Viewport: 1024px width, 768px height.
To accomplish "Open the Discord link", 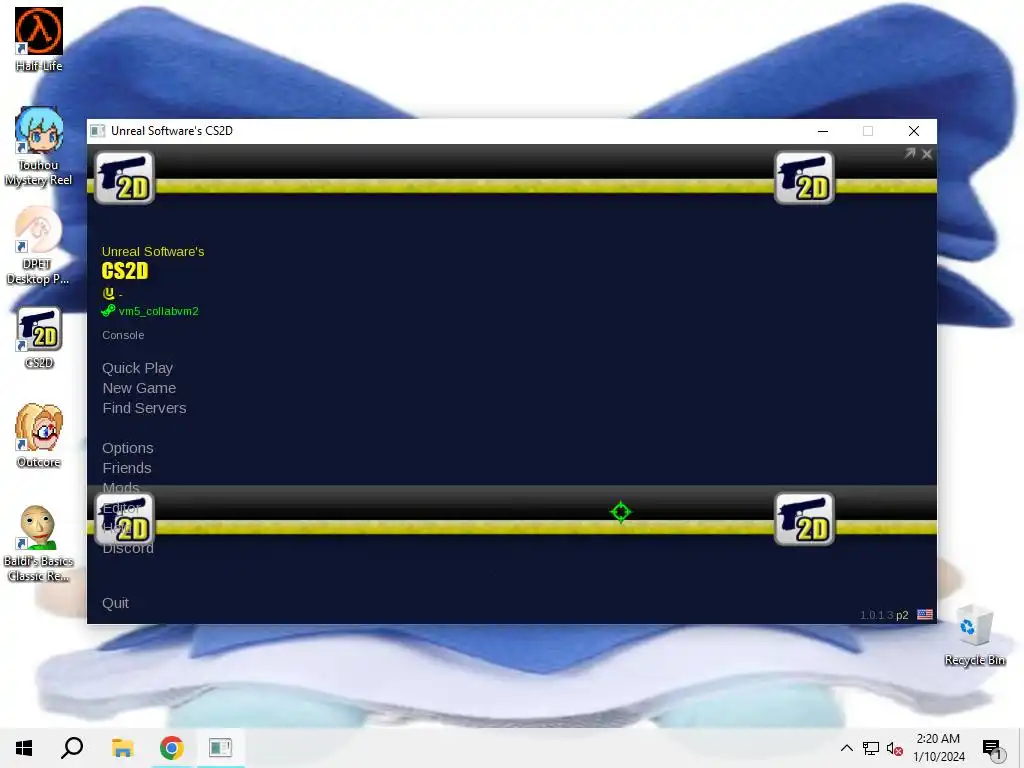I will pos(128,548).
